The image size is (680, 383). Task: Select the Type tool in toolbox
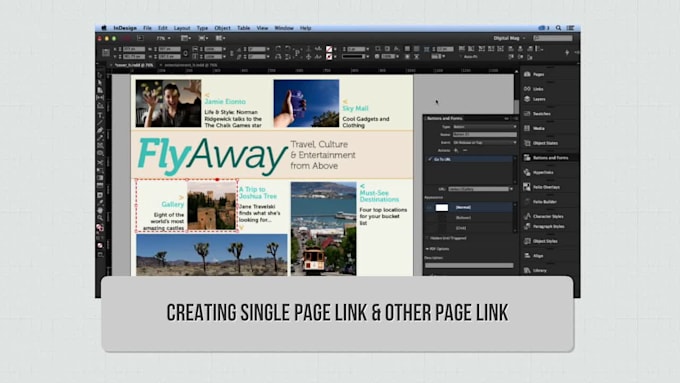click(x=100, y=115)
